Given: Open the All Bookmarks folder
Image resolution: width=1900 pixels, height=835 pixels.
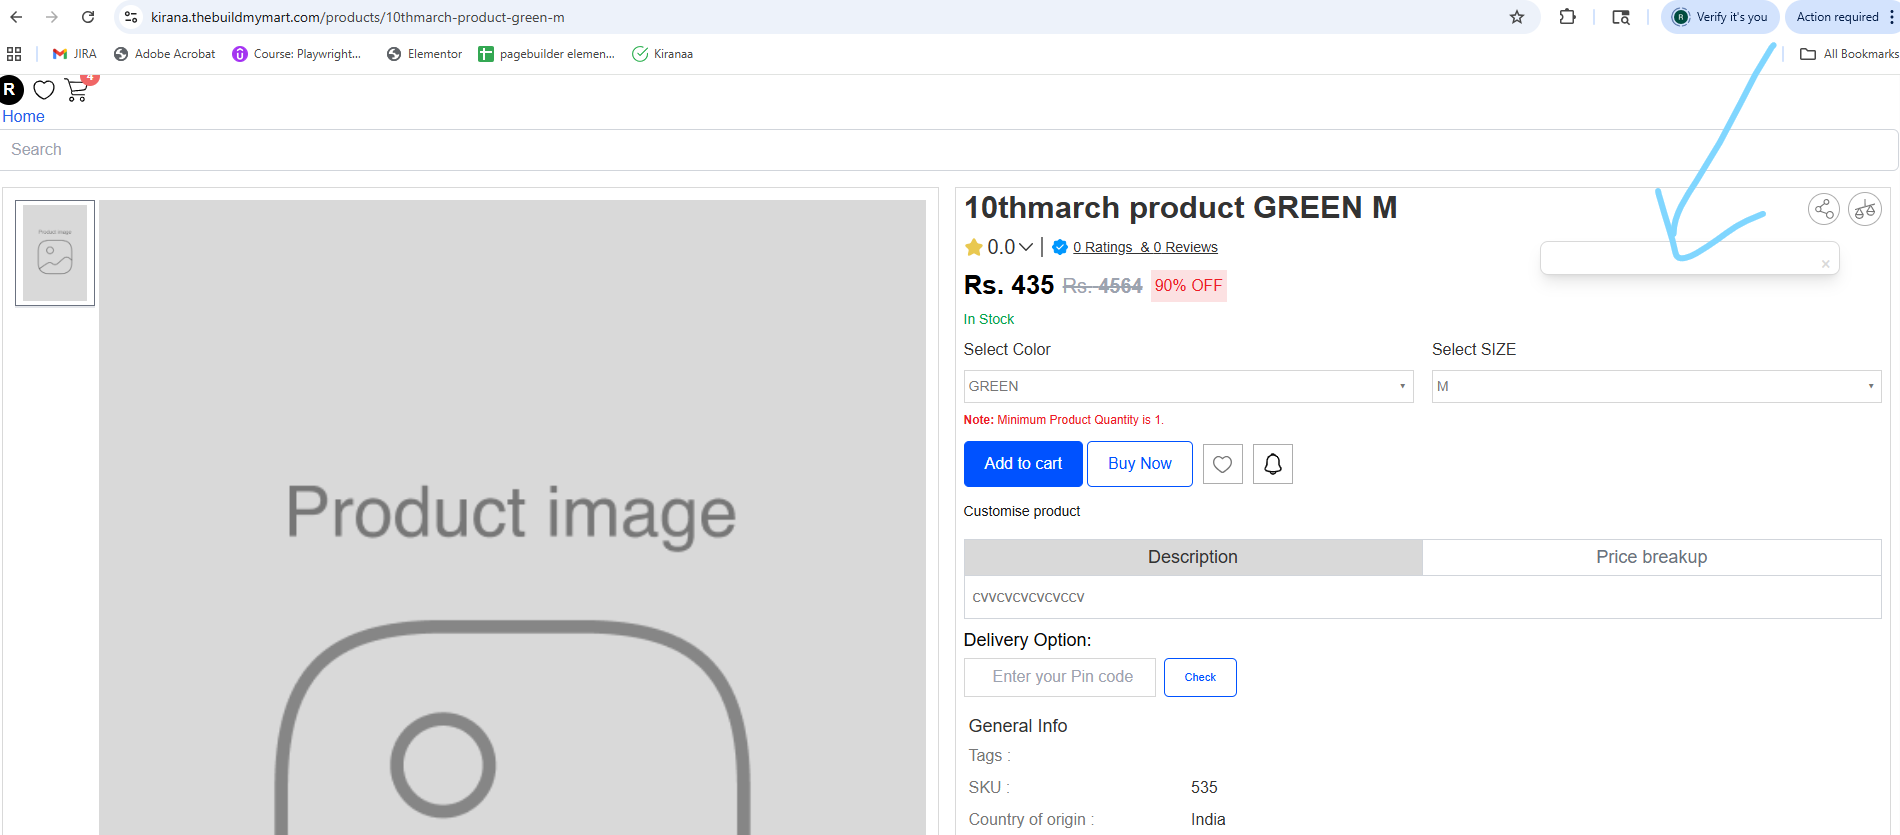Looking at the screenshot, I should coord(1849,54).
